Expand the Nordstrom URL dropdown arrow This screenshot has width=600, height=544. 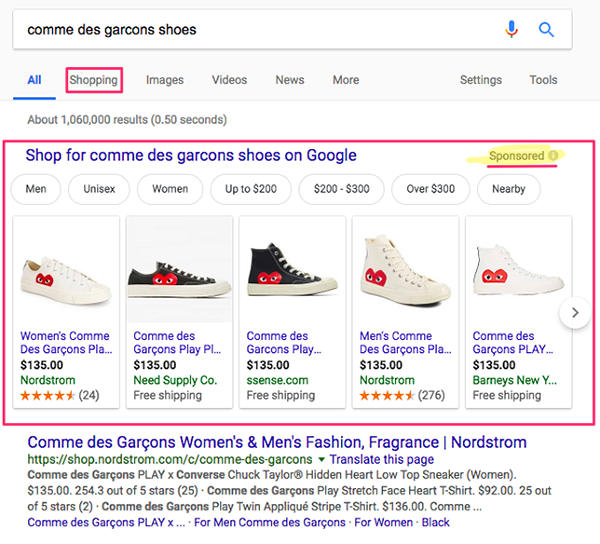[322, 458]
